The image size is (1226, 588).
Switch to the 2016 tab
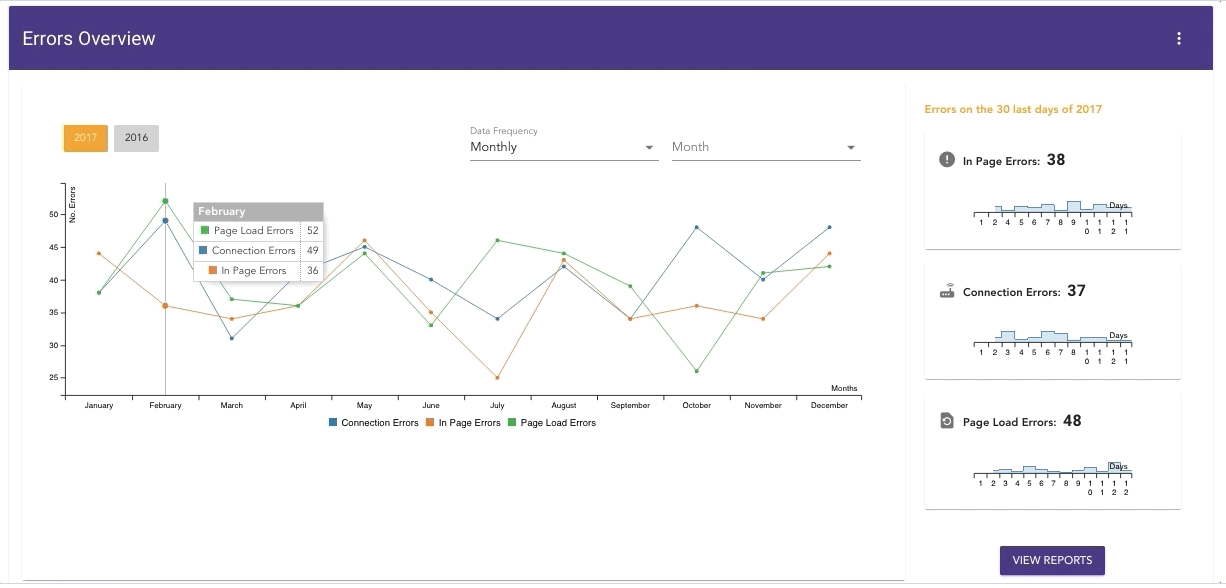click(136, 138)
